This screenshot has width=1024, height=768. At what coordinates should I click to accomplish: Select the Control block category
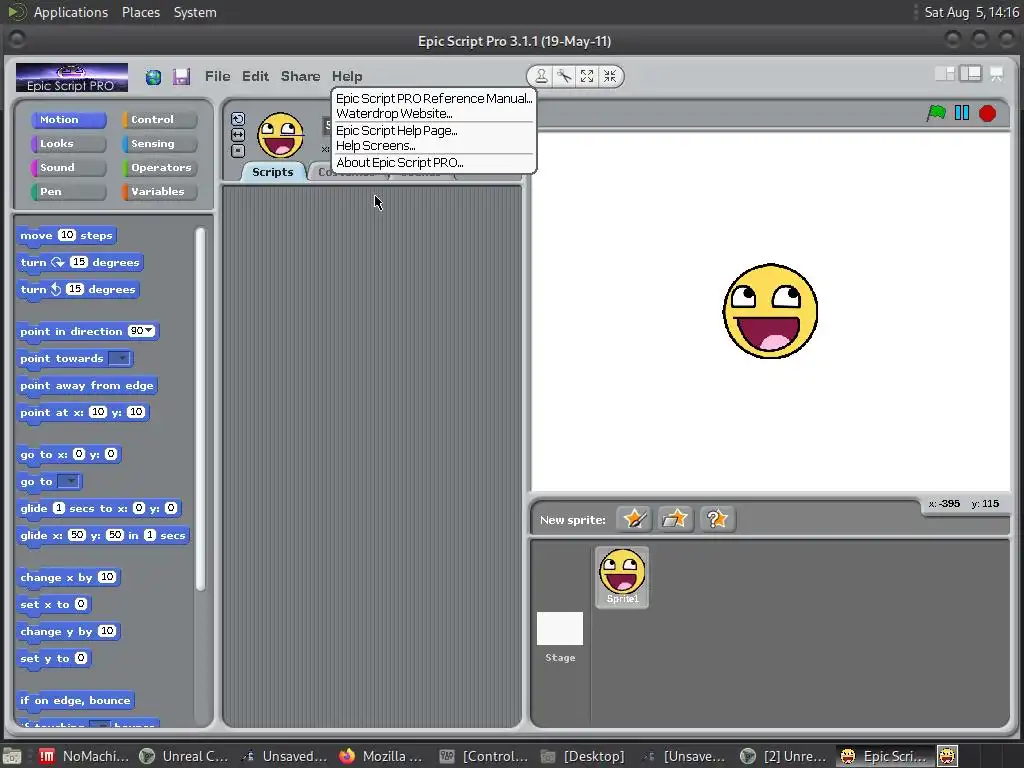[159, 120]
